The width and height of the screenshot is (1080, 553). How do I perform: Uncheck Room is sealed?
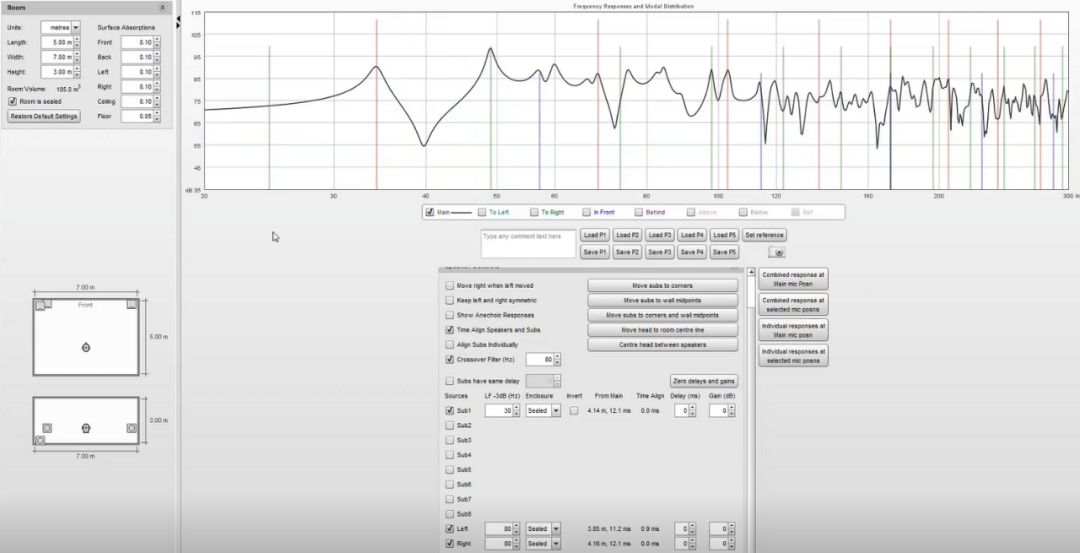(x=12, y=101)
